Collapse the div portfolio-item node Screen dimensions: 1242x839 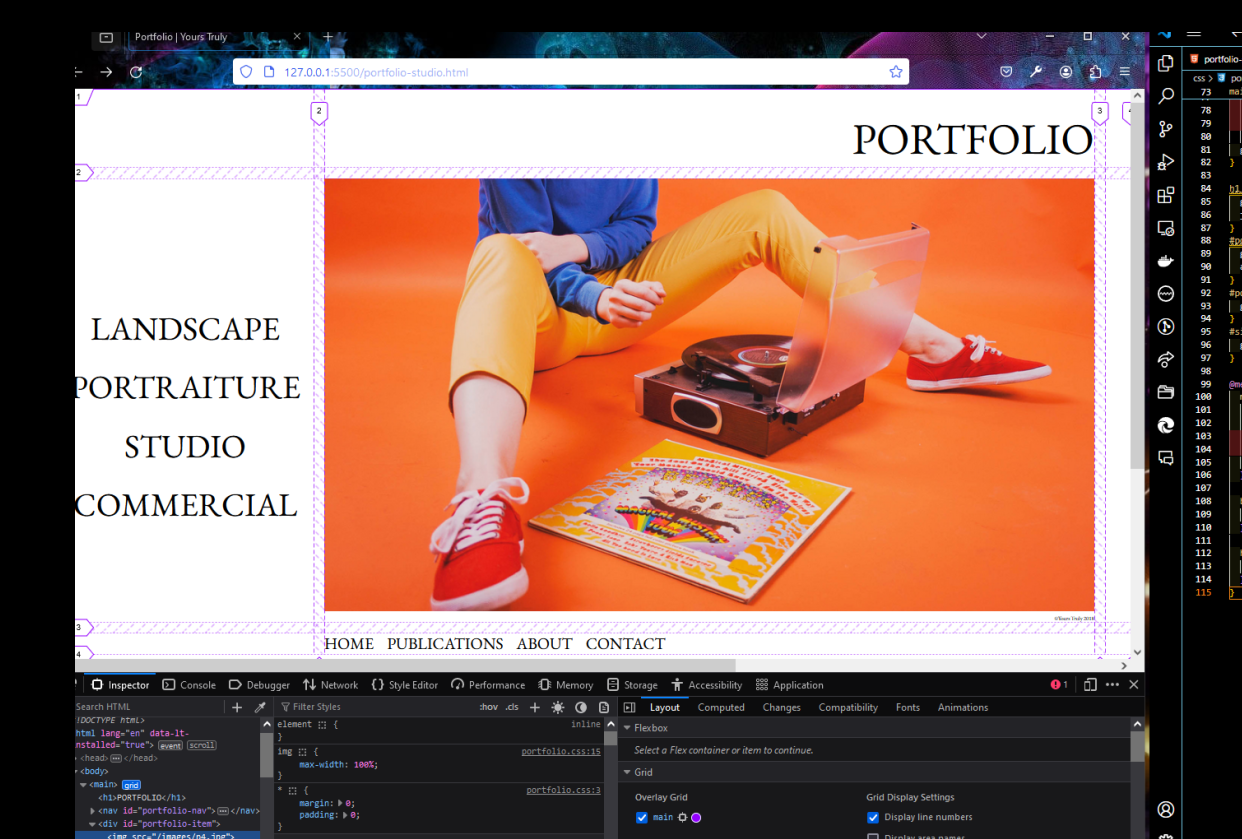[x=92, y=824]
